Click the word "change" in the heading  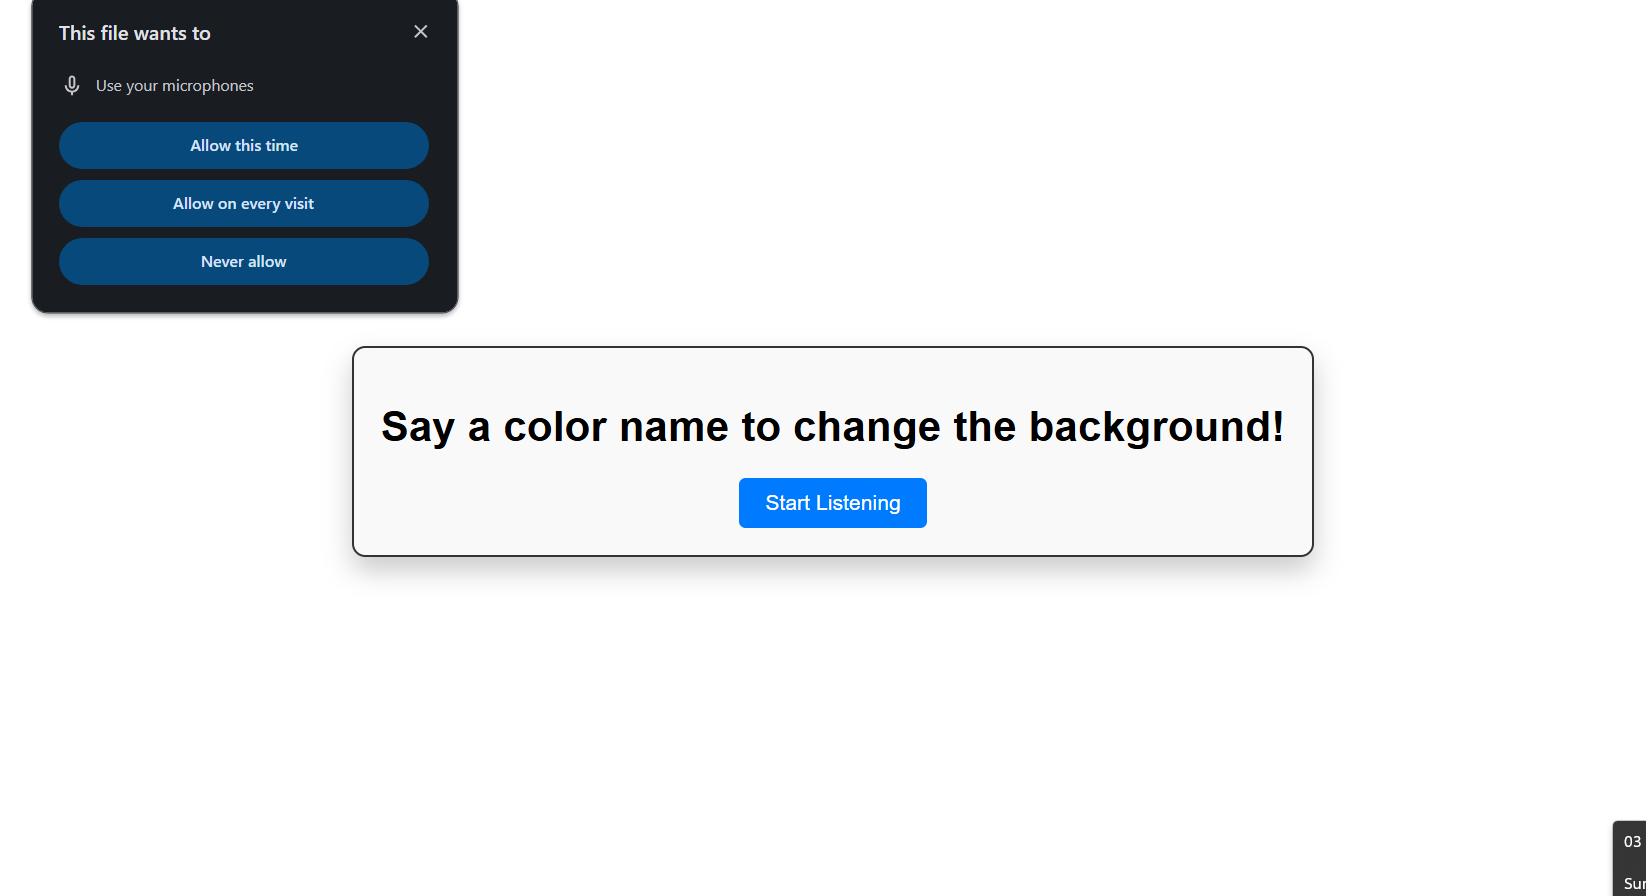click(x=866, y=427)
